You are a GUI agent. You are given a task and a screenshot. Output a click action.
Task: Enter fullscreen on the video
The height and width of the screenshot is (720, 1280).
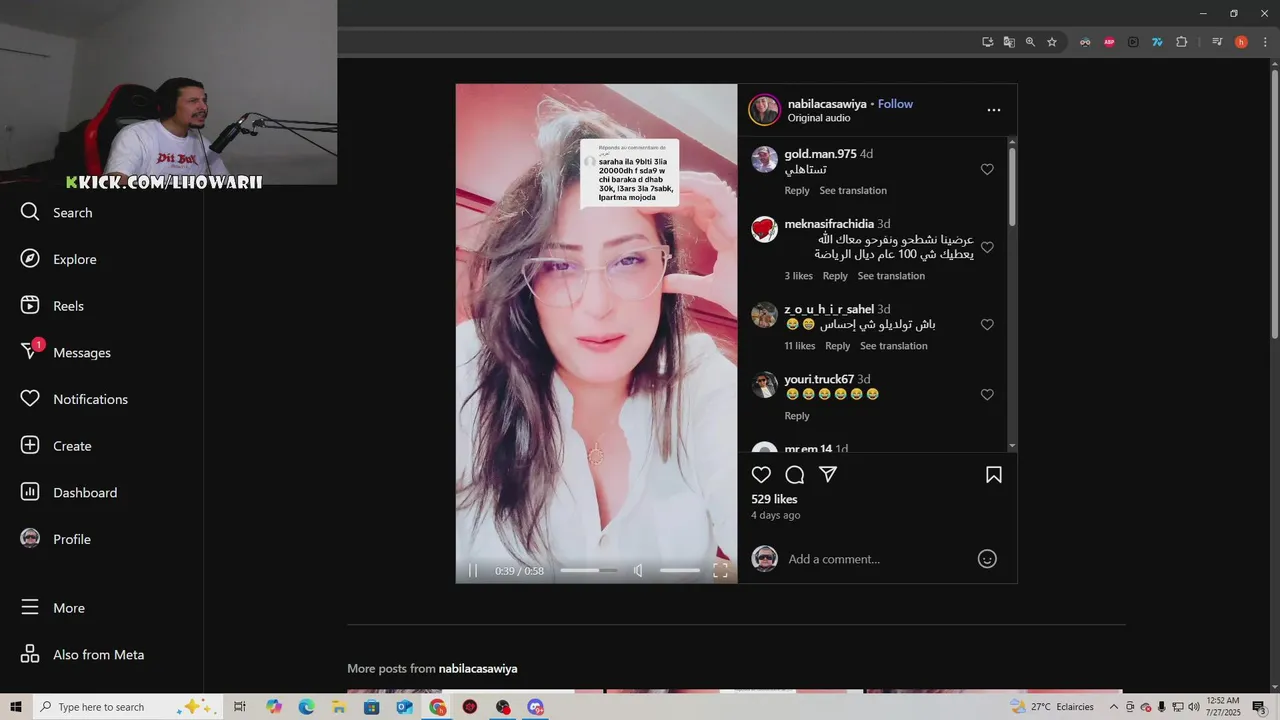point(720,571)
